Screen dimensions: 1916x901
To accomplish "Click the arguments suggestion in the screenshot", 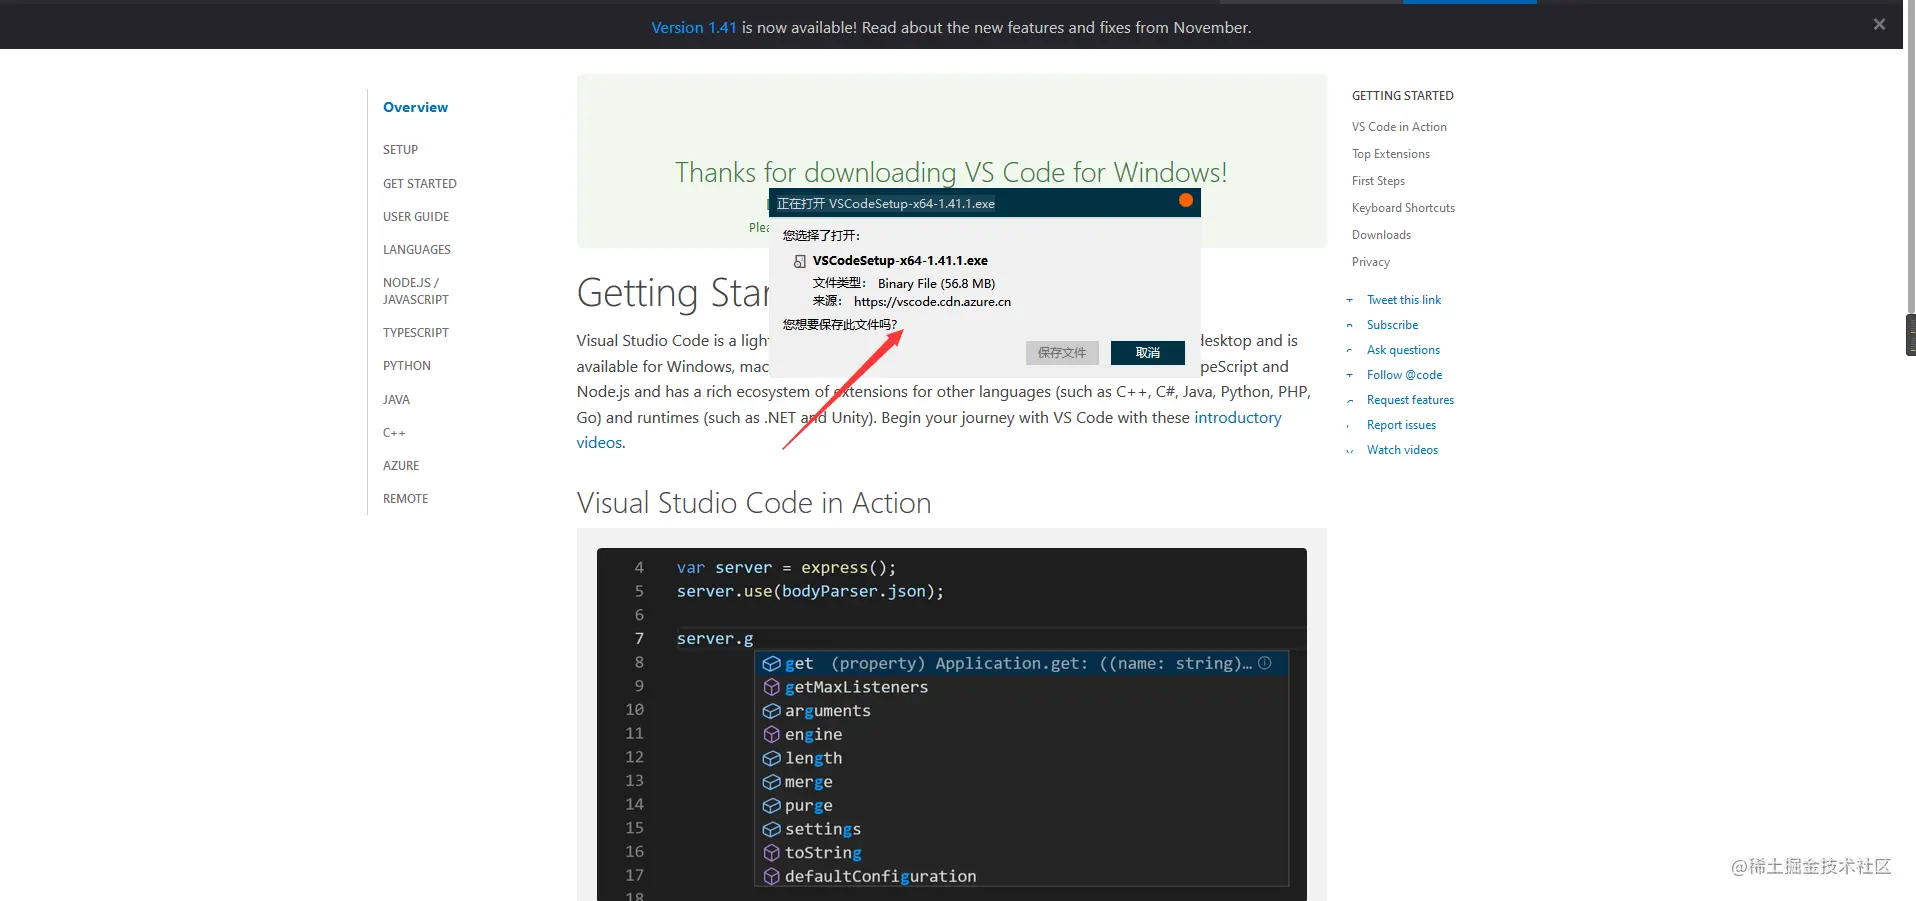I will click(827, 711).
